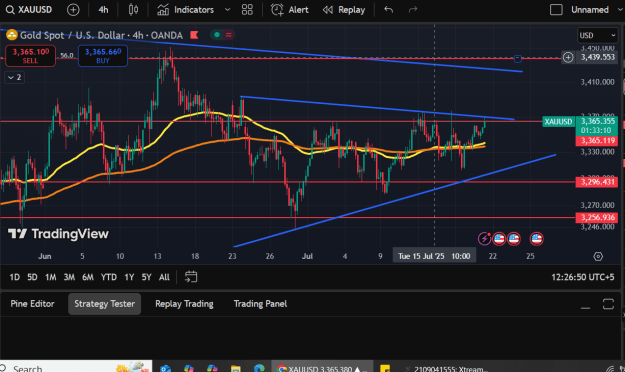Open go-to-date calendar icon
This screenshot has width=625, height=372.
point(191,277)
